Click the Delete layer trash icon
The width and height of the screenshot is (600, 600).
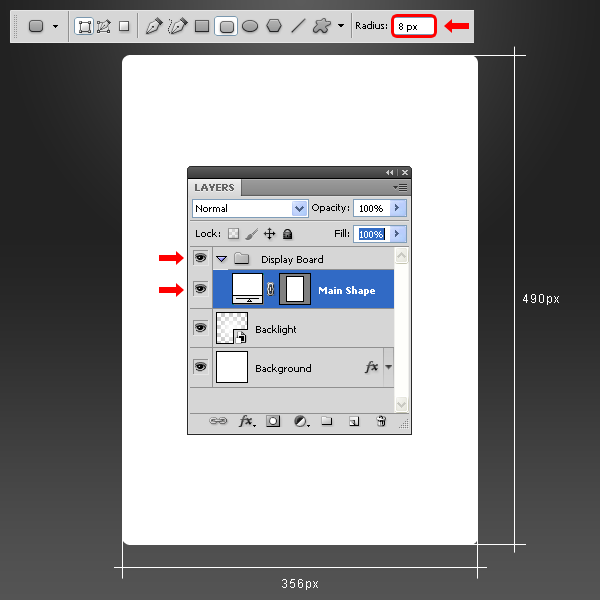point(381,422)
